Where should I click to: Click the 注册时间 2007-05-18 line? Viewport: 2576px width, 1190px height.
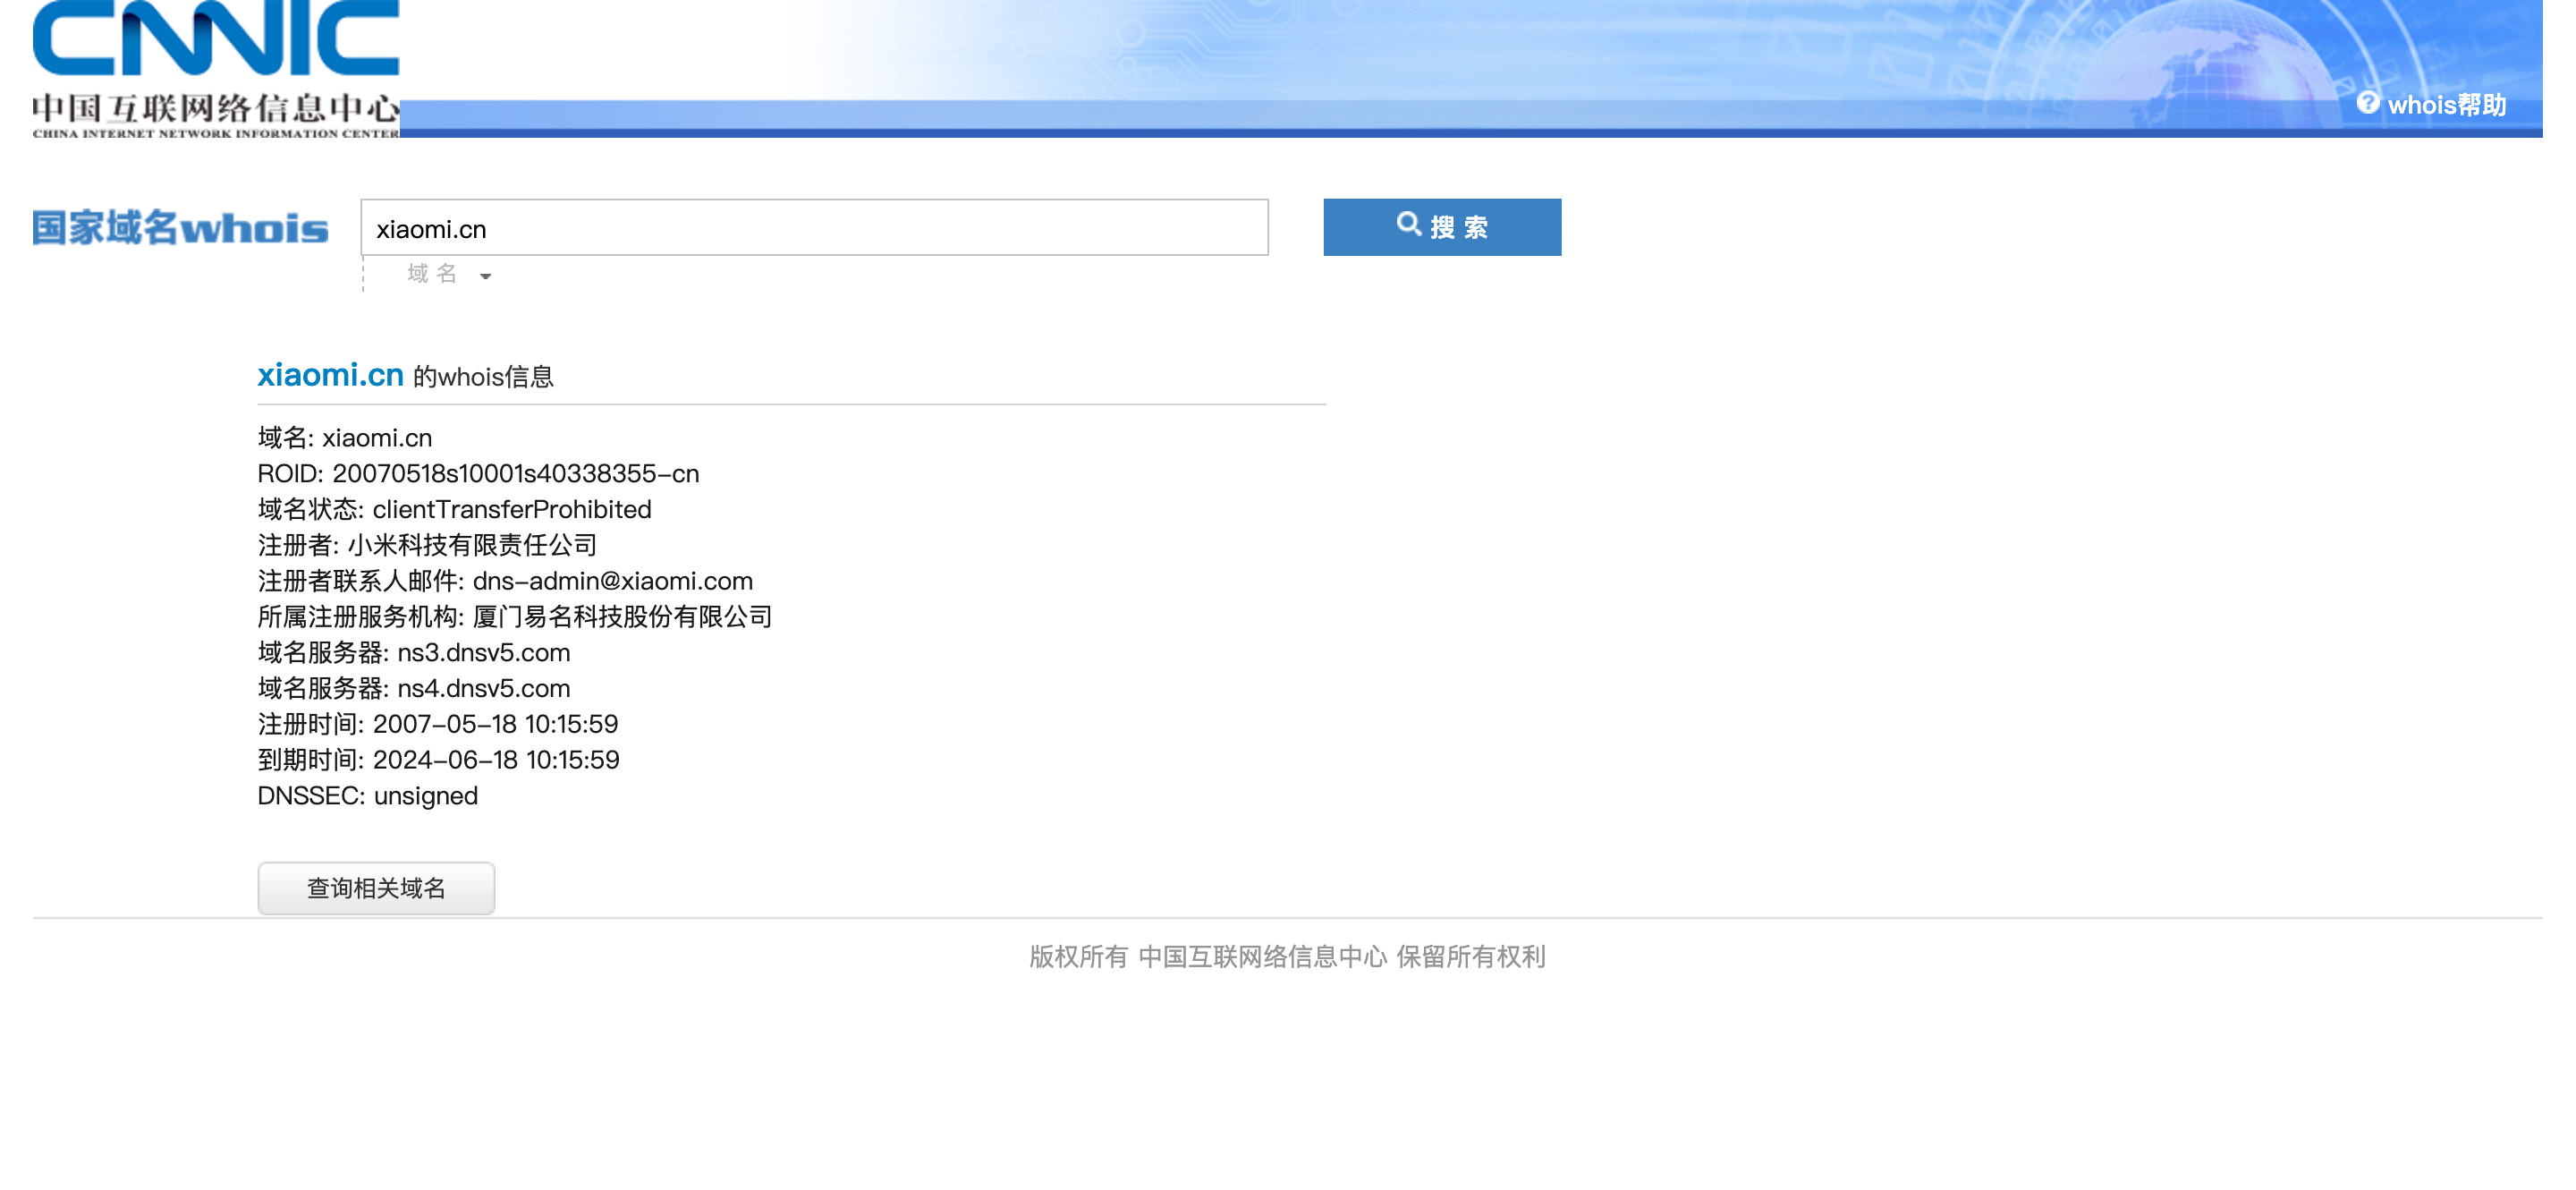[x=437, y=724]
